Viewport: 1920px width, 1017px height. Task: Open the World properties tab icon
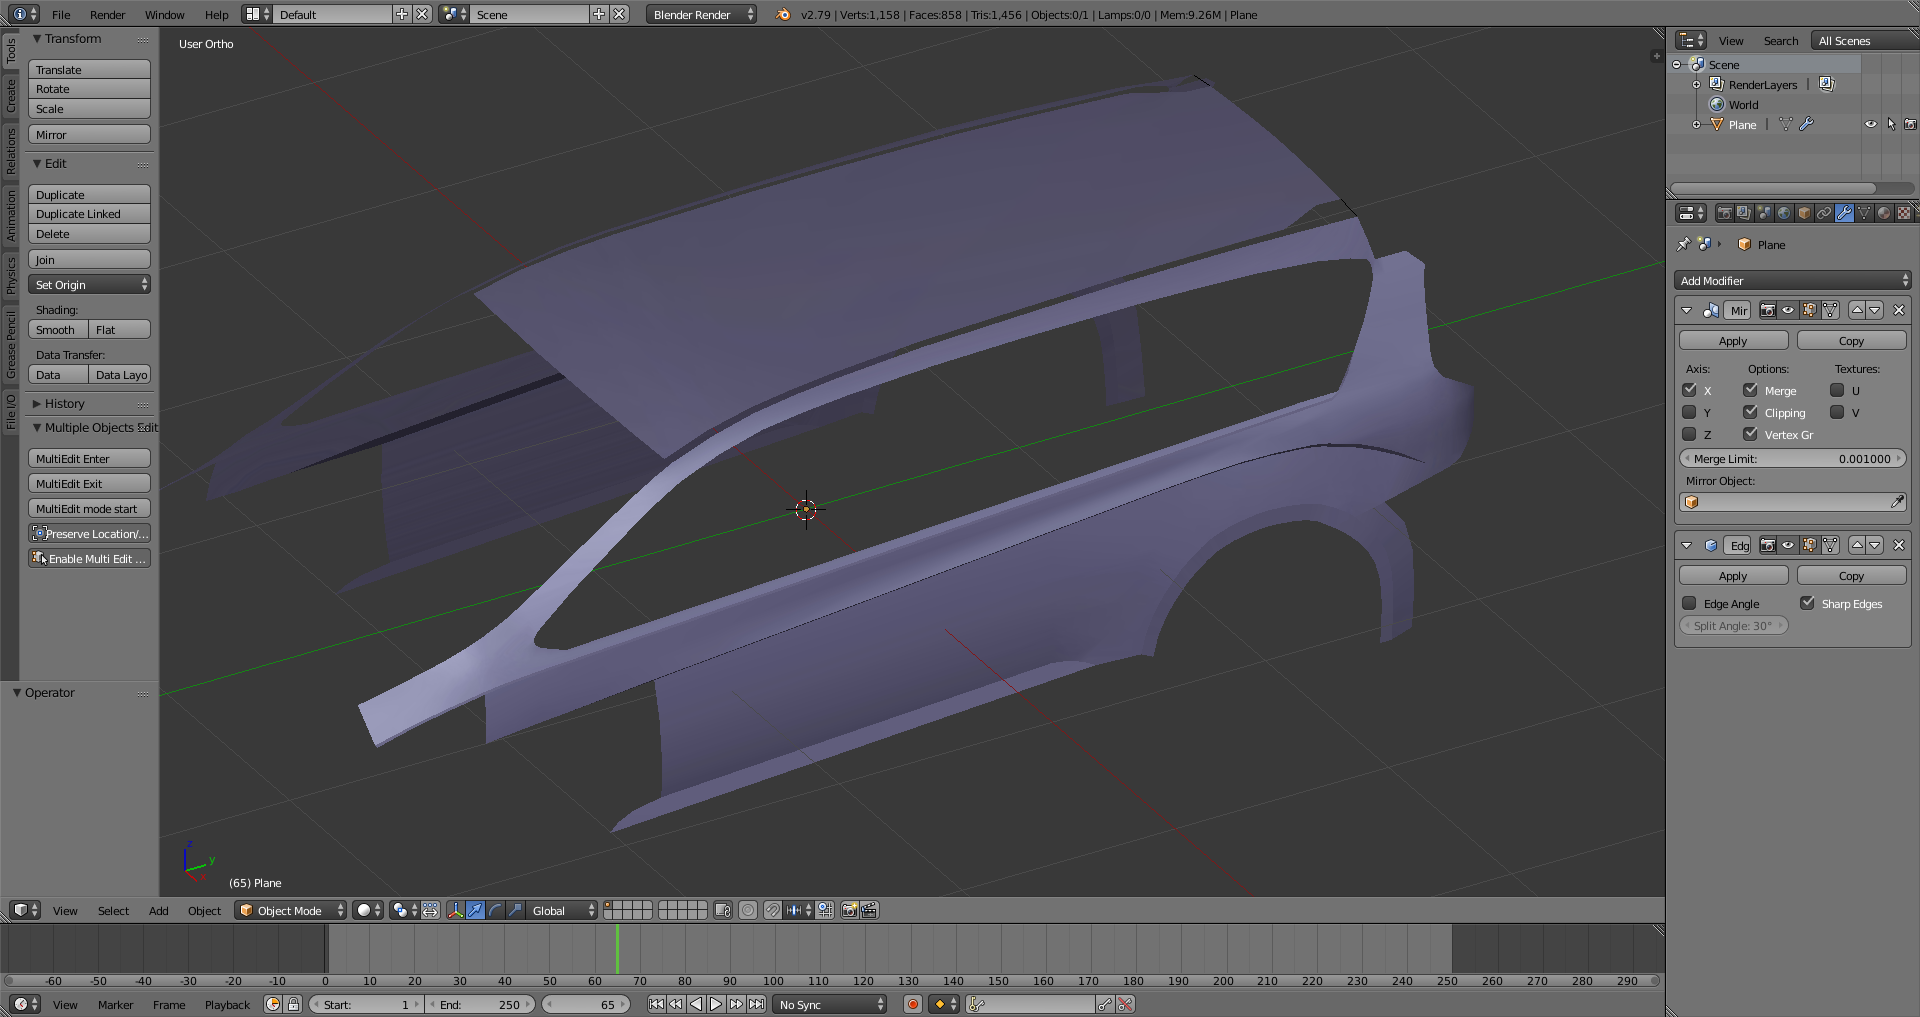(x=1784, y=213)
